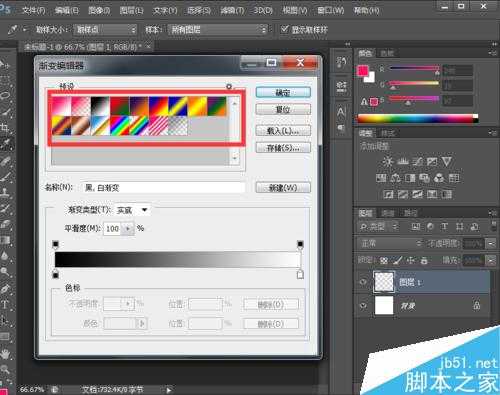Open the layer 填充 slider arrow
The width and height of the screenshot is (500, 395).
pos(491,260)
